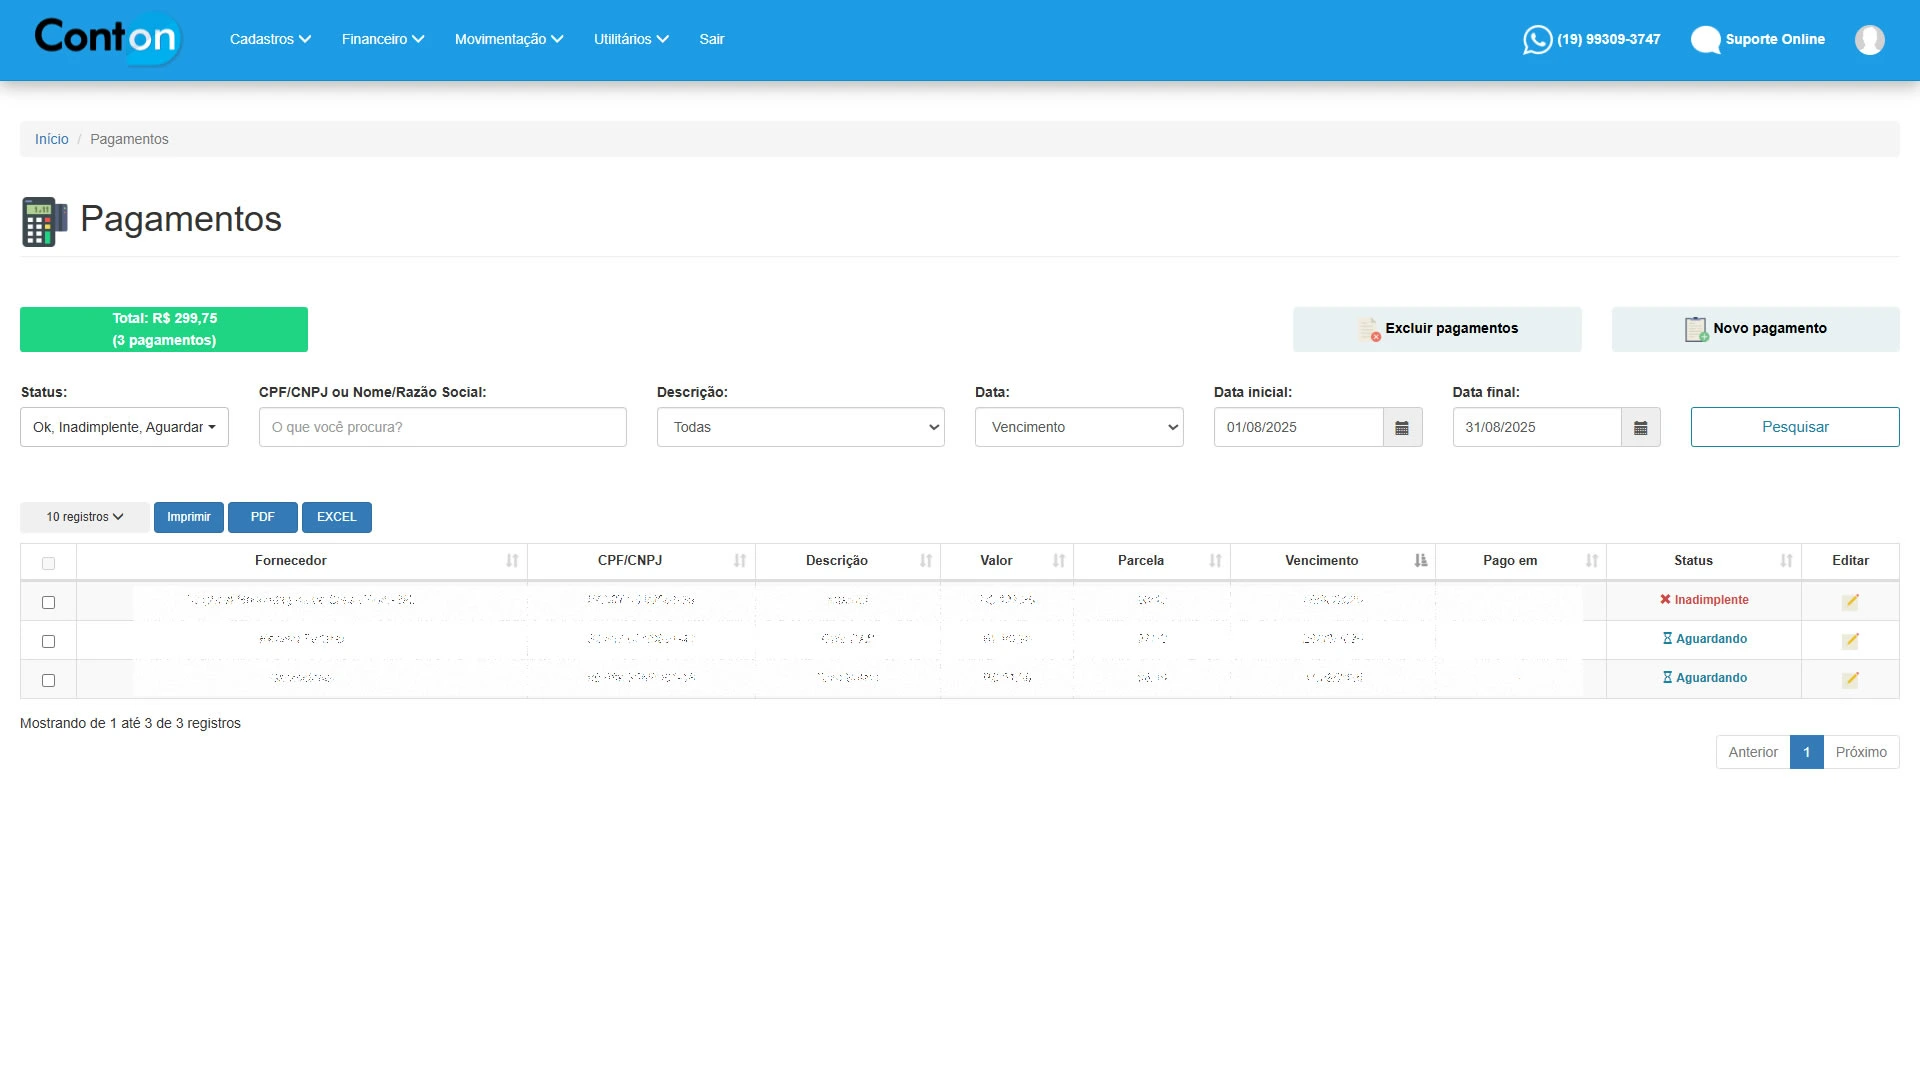The image size is (1920, 1080).
Task: Focus the CPF/CNPJ search input field
Action: coord(442,427)
